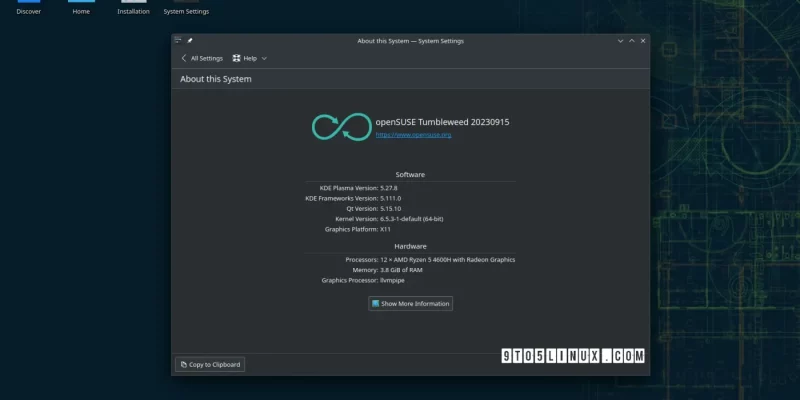Open the www.opensuse.org link
Image resolution: width=800 pixels, height=400 pixels.
413,135
